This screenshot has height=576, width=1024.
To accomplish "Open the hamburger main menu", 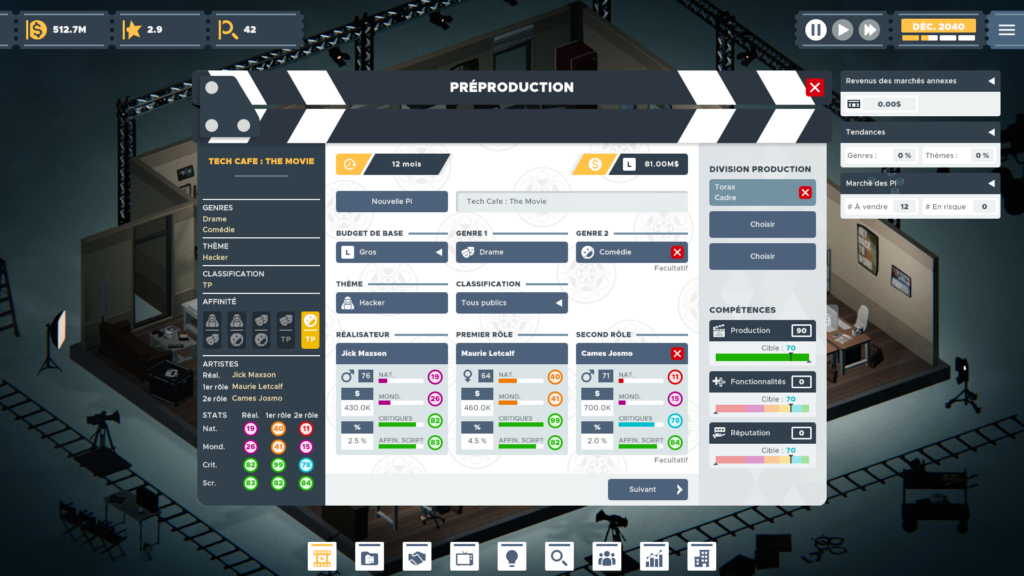I will [1006, 30].
